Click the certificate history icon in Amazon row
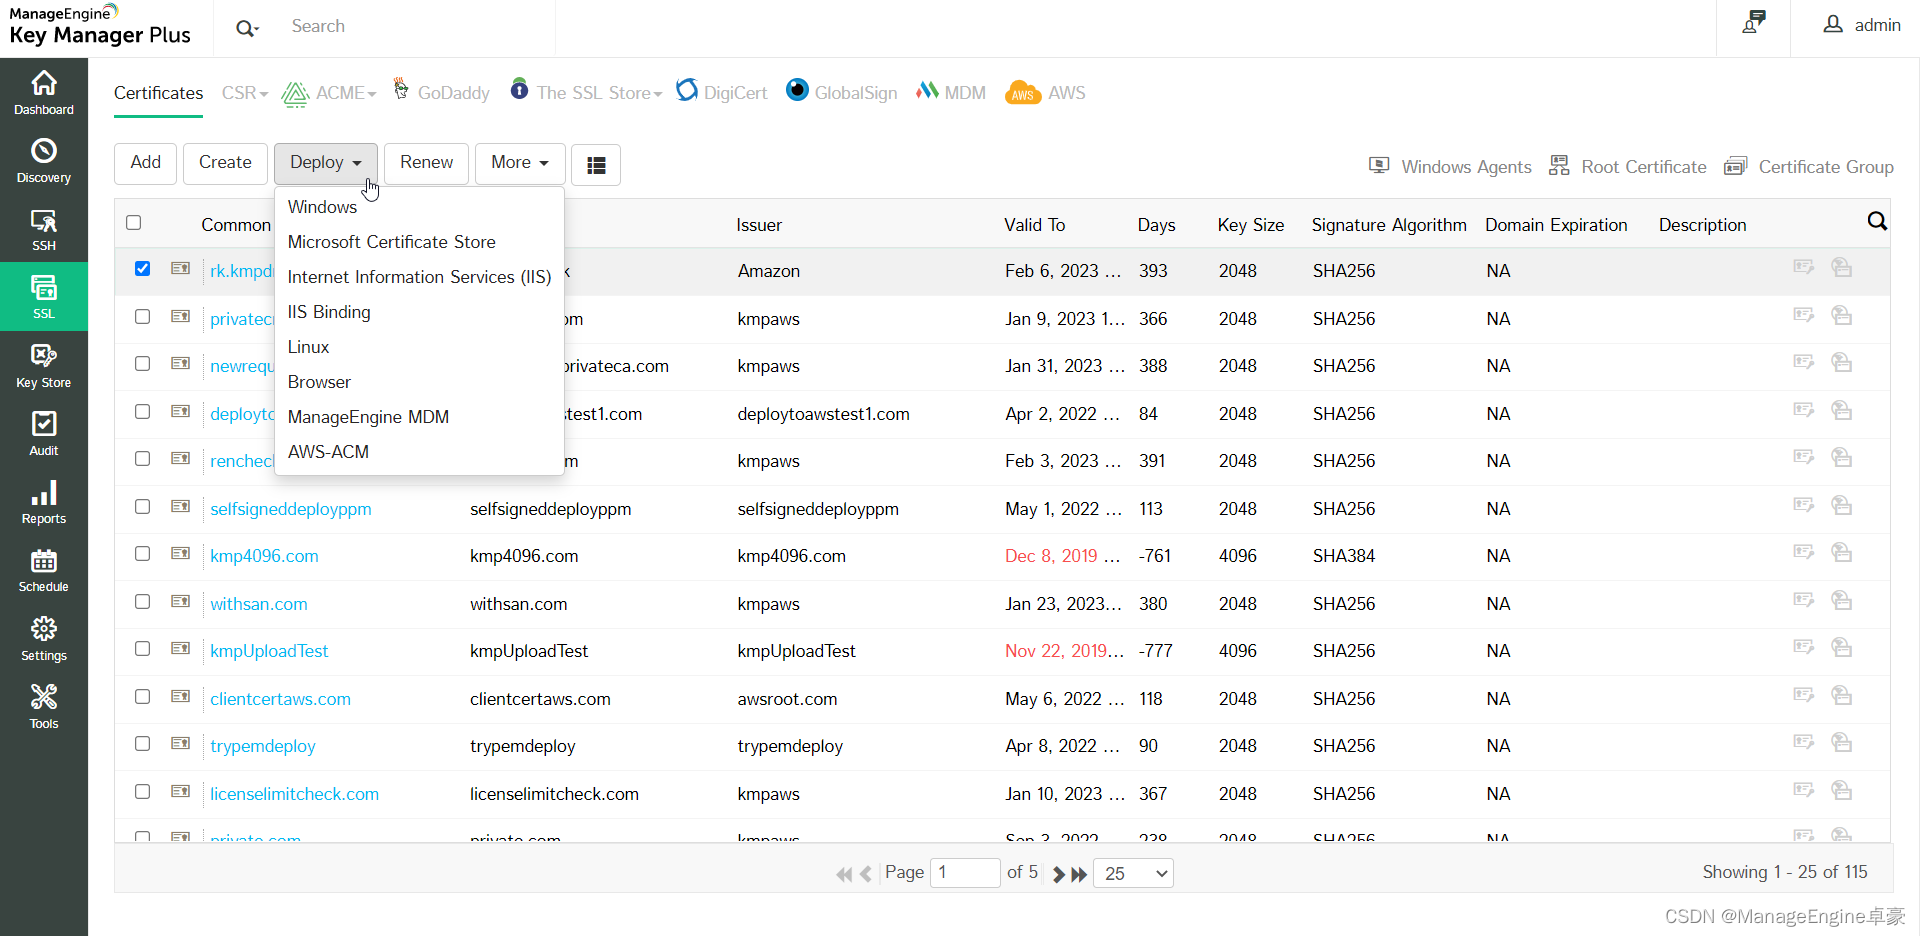1920x936 pixels. coord(1841,267)
